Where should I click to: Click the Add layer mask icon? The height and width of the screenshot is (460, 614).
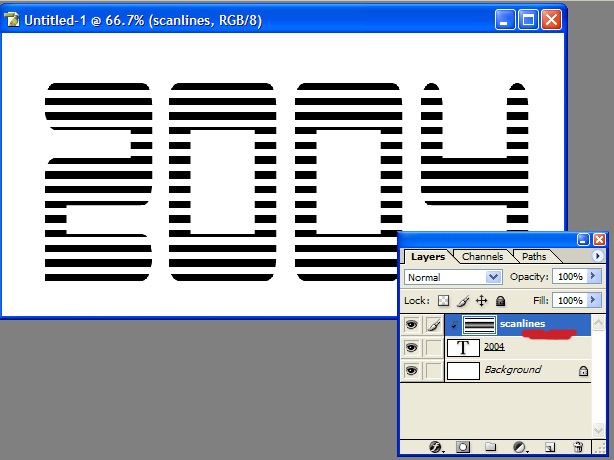tap(463, 446)
